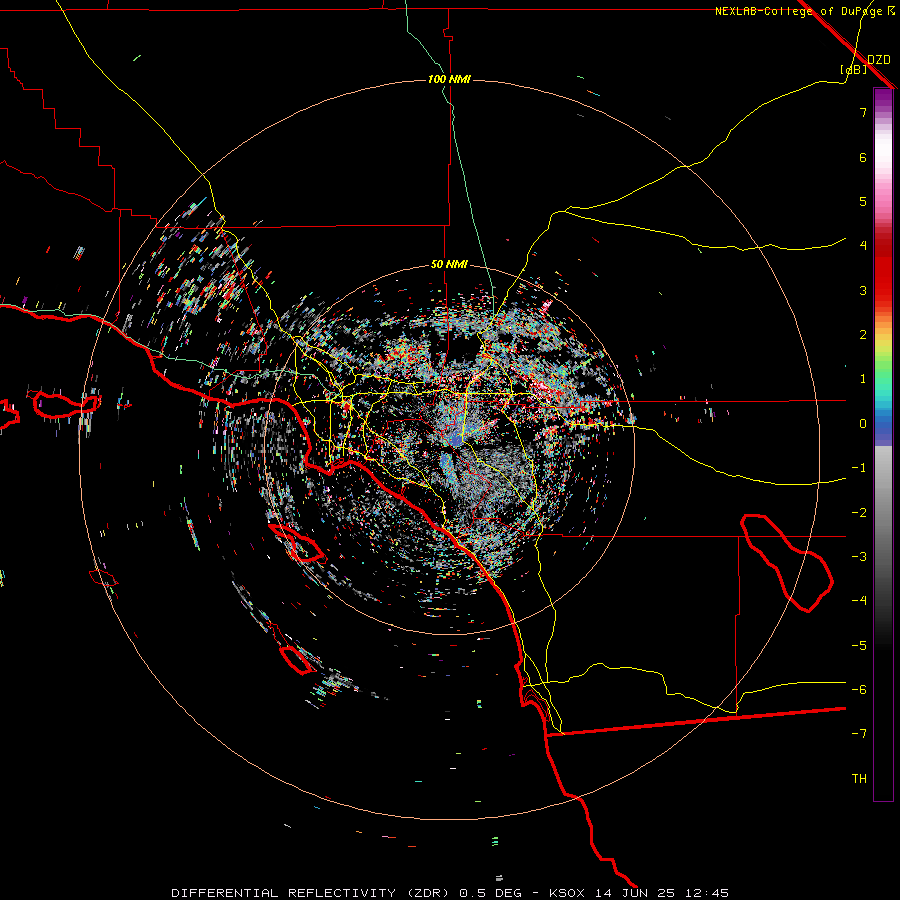900x900 pixels.
Task: Click the -4 value on color scale
Action: (859, 601)
